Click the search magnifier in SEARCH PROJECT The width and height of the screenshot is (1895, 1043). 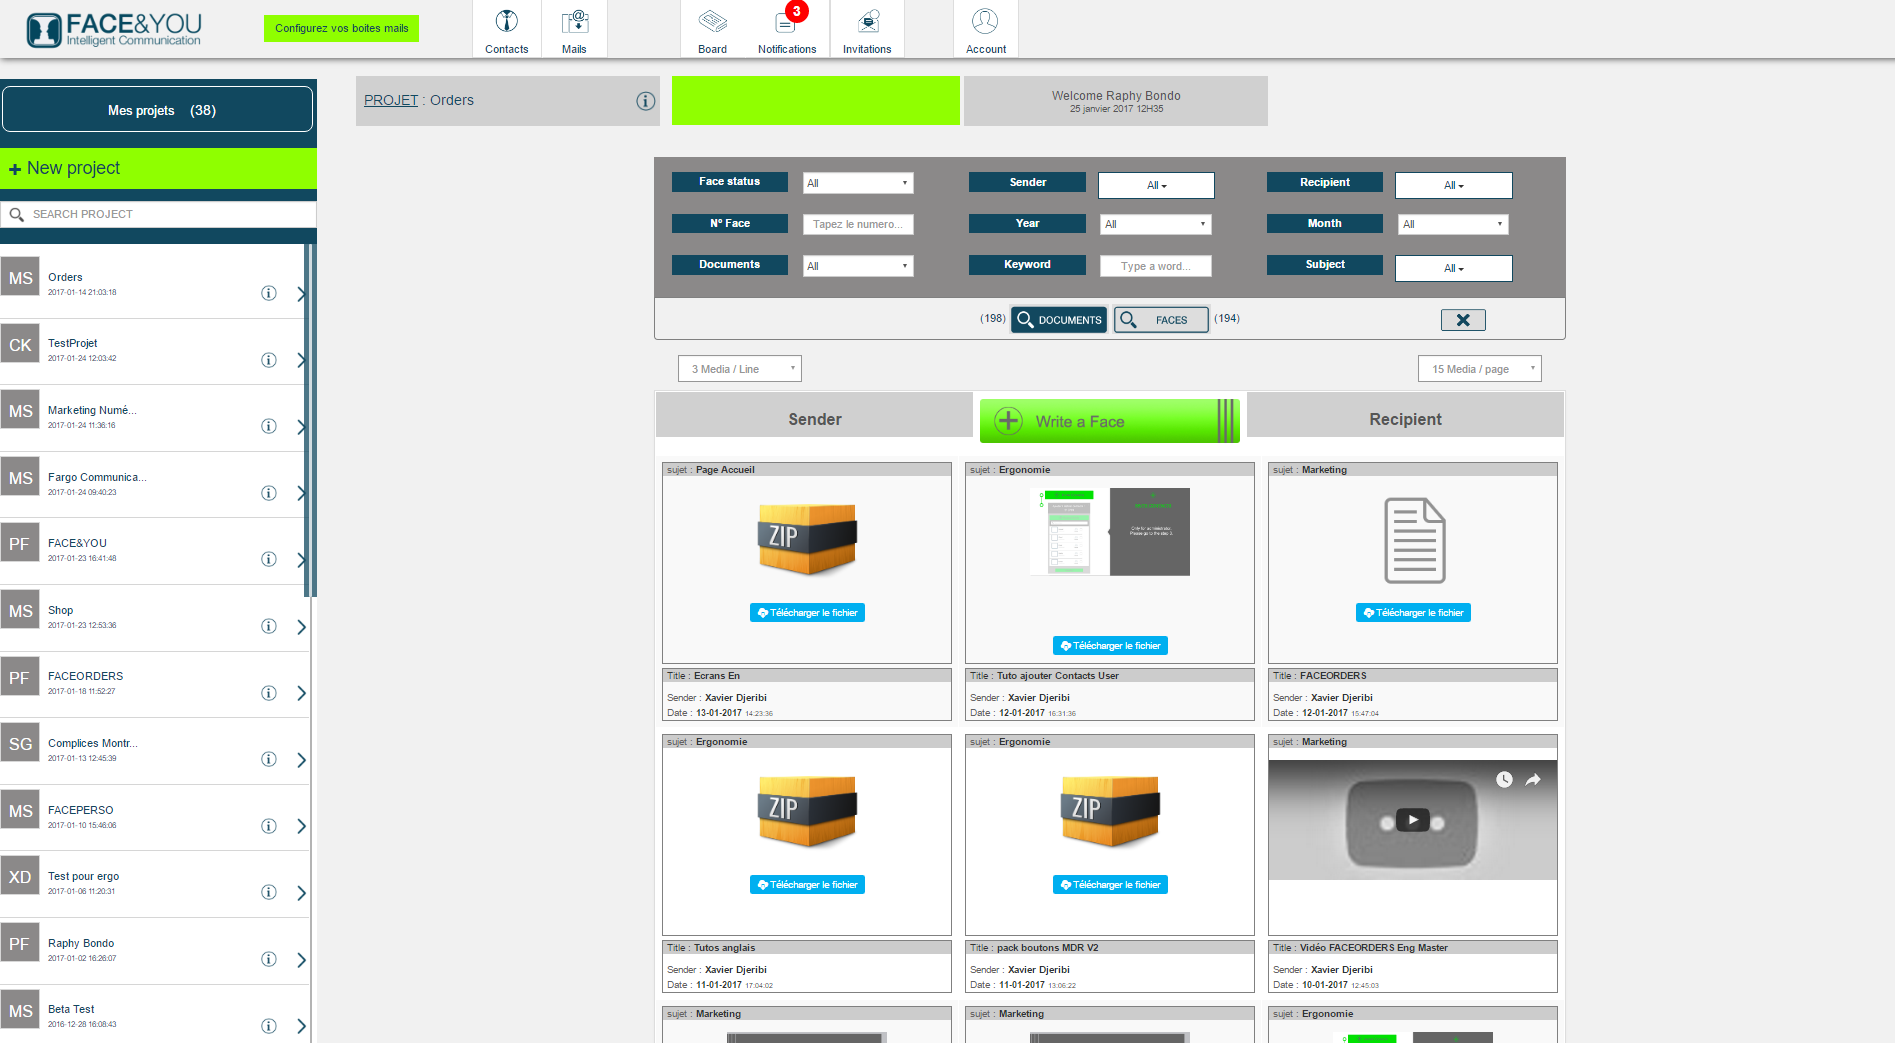17,214
